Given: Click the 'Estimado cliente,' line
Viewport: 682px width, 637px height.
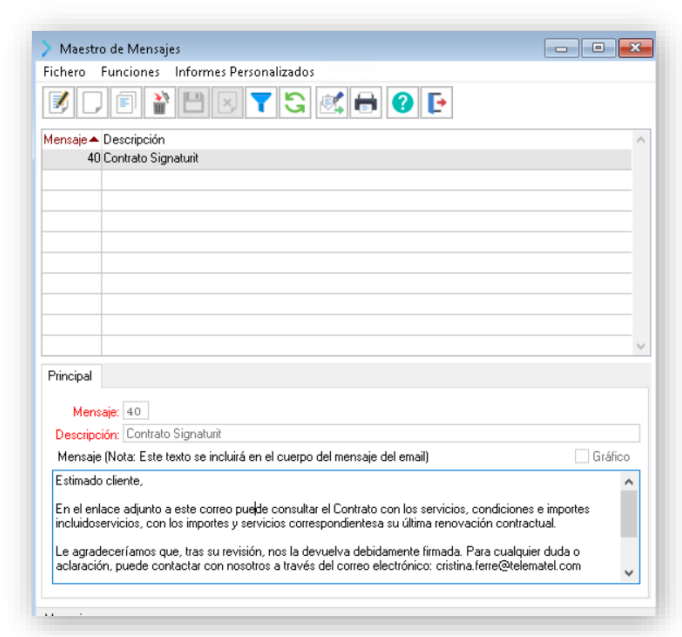Looking at the screenshot, I should coord(99,481).
